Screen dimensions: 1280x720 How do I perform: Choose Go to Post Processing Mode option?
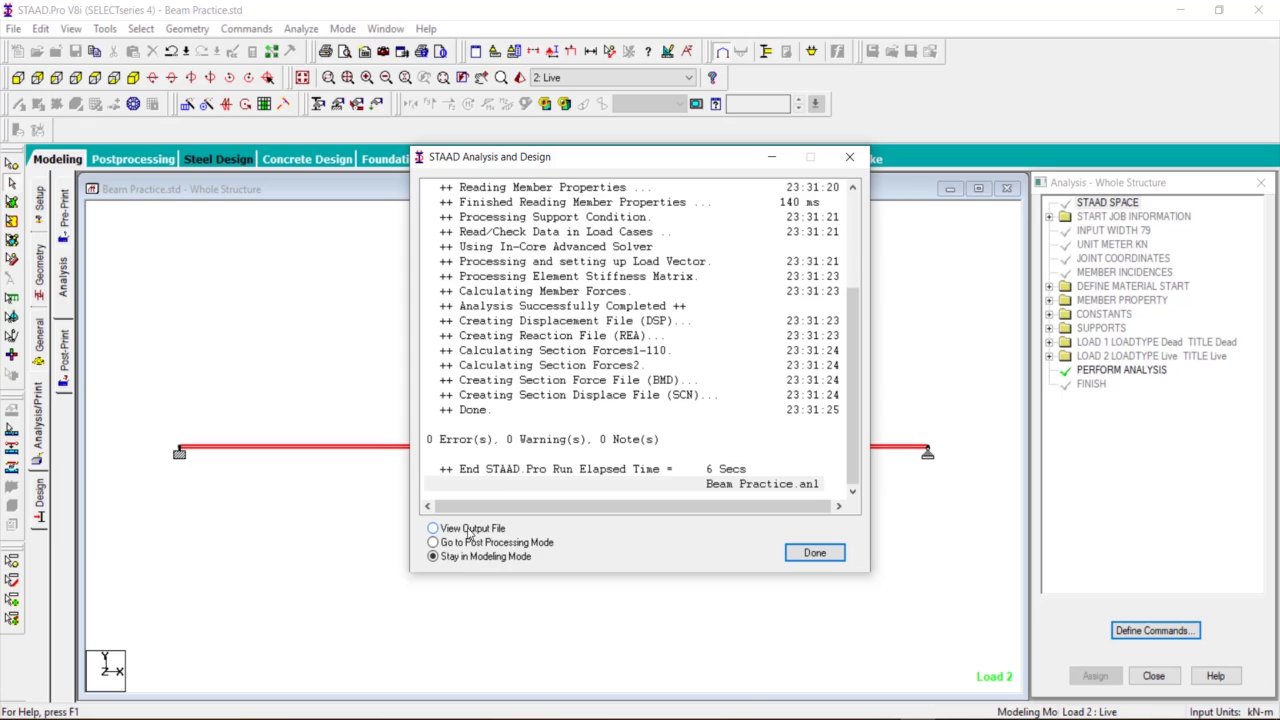pos(433,542)
